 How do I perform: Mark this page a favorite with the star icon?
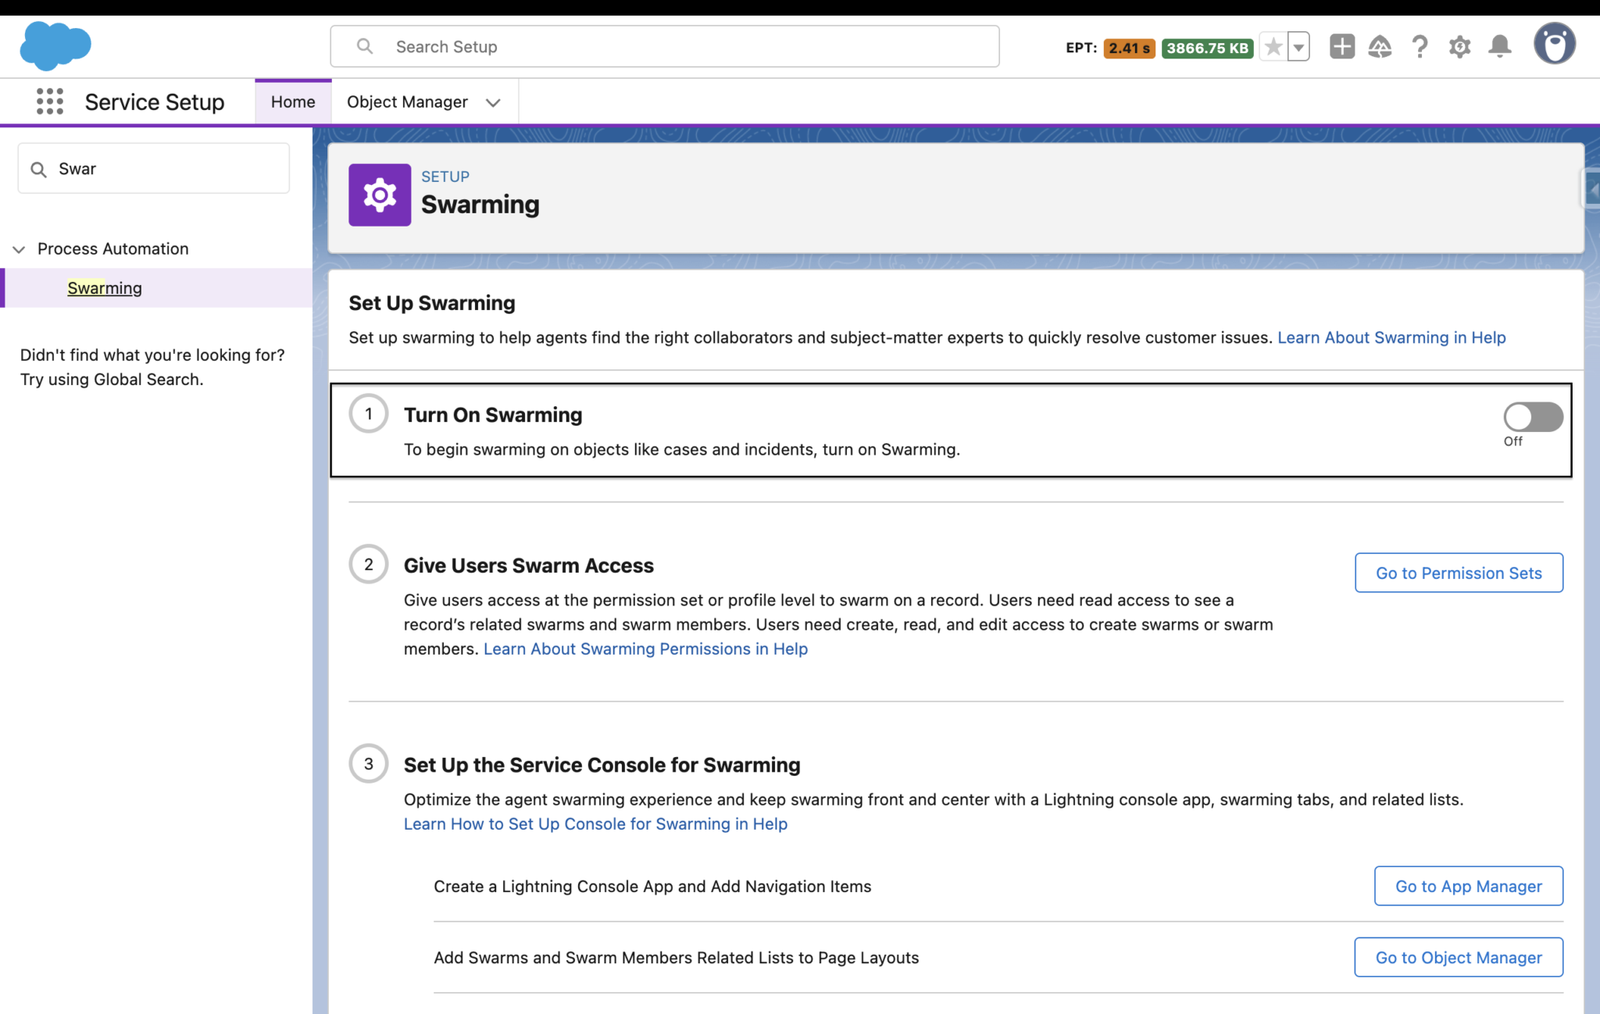1273,46
